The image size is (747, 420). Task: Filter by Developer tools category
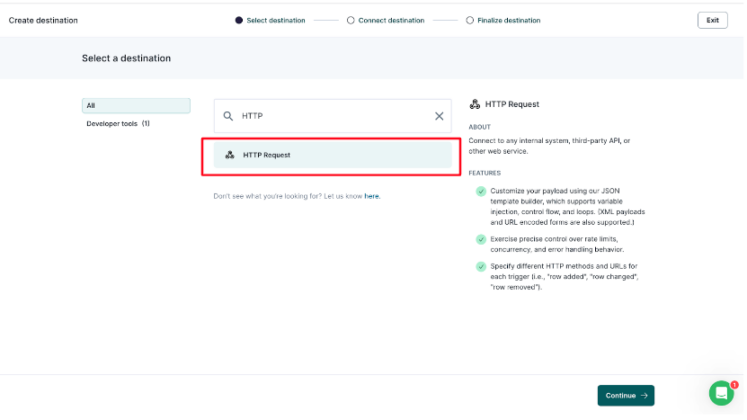118,123
